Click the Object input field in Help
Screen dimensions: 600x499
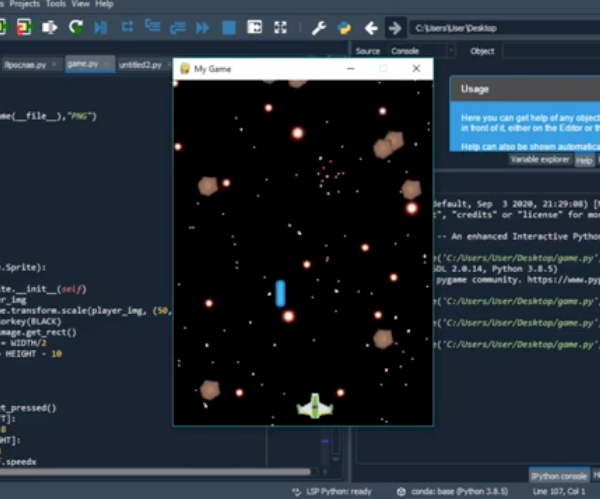click(x=550, y=51)
